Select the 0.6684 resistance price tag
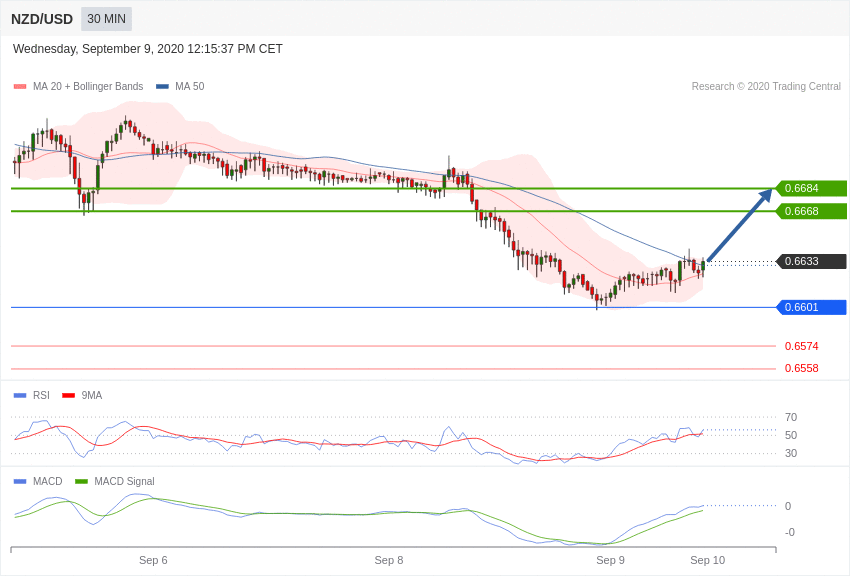The height and width of the screenshot is (576, 850). click(811, 188)
